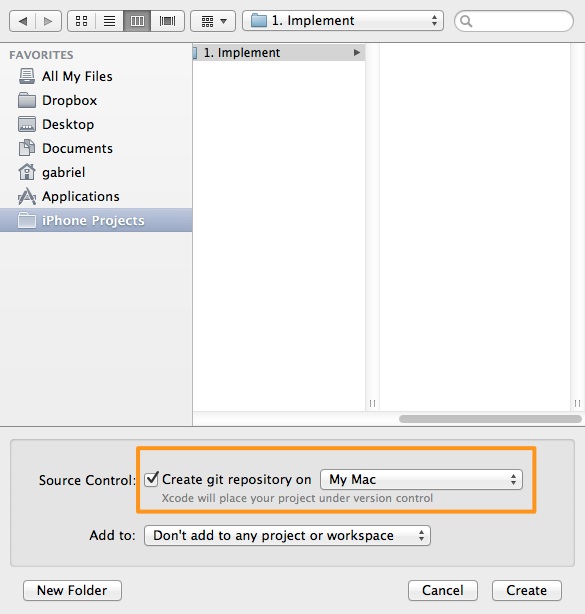
Task: Open the My Mac repository location dropdown
Action: [x=421, y=480]
